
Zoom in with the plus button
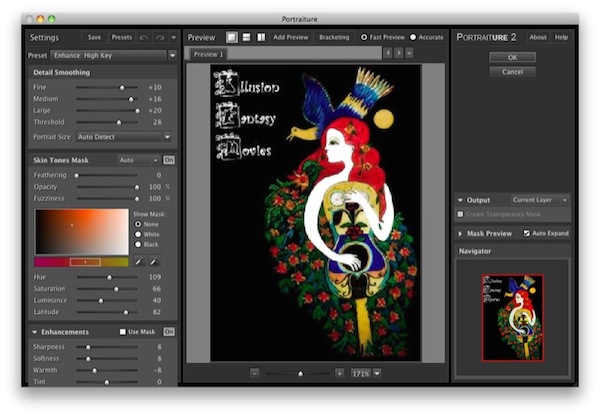[339, 373]
